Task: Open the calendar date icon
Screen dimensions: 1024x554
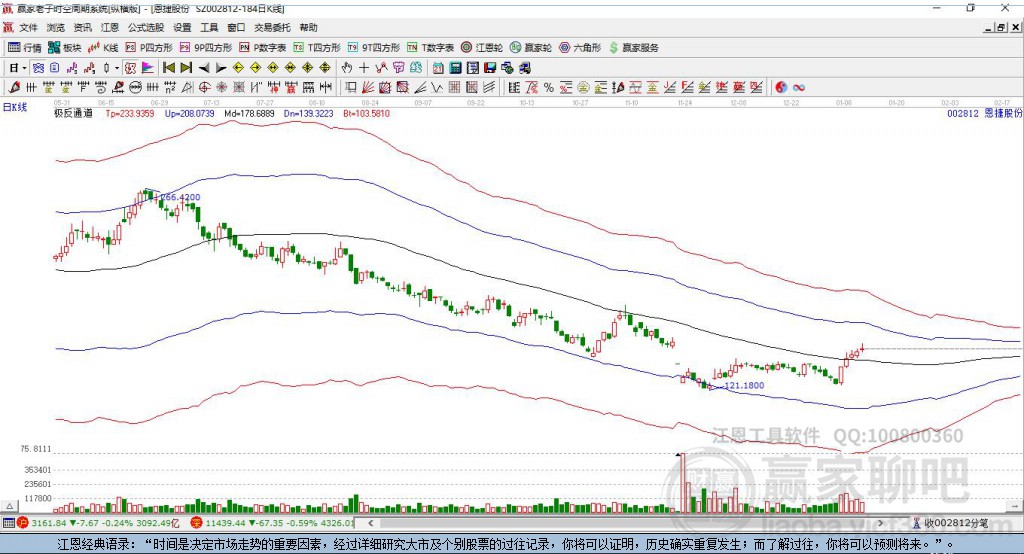Action: tap(438, 68)
